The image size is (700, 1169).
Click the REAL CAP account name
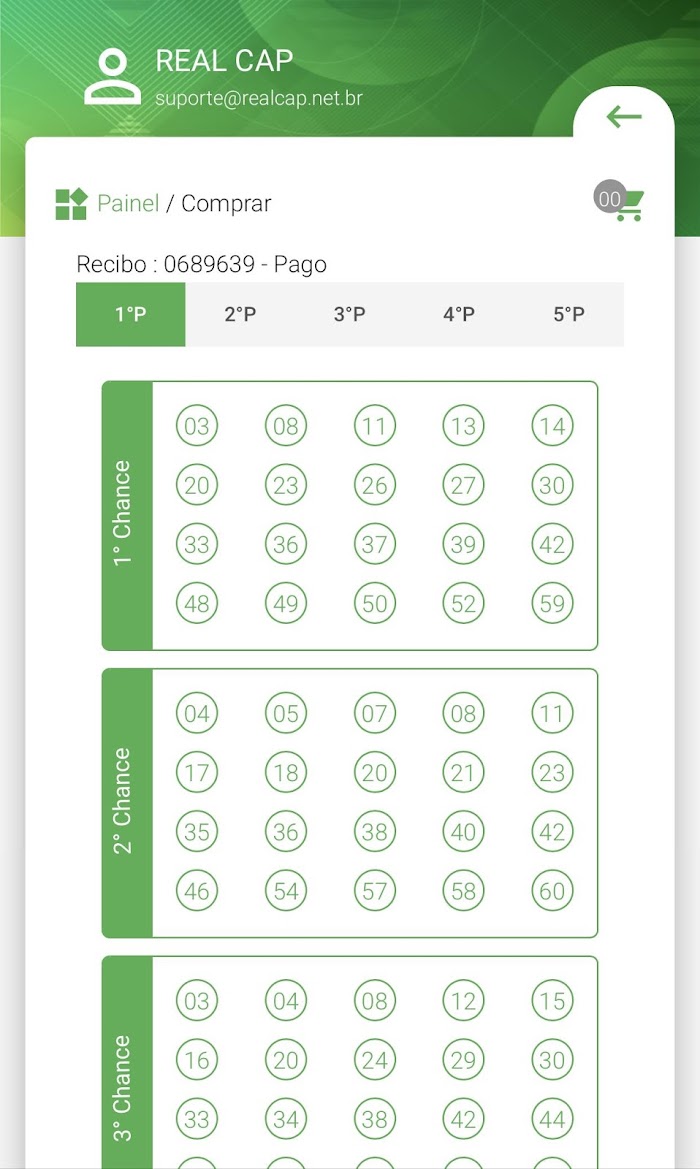(224, 61)
